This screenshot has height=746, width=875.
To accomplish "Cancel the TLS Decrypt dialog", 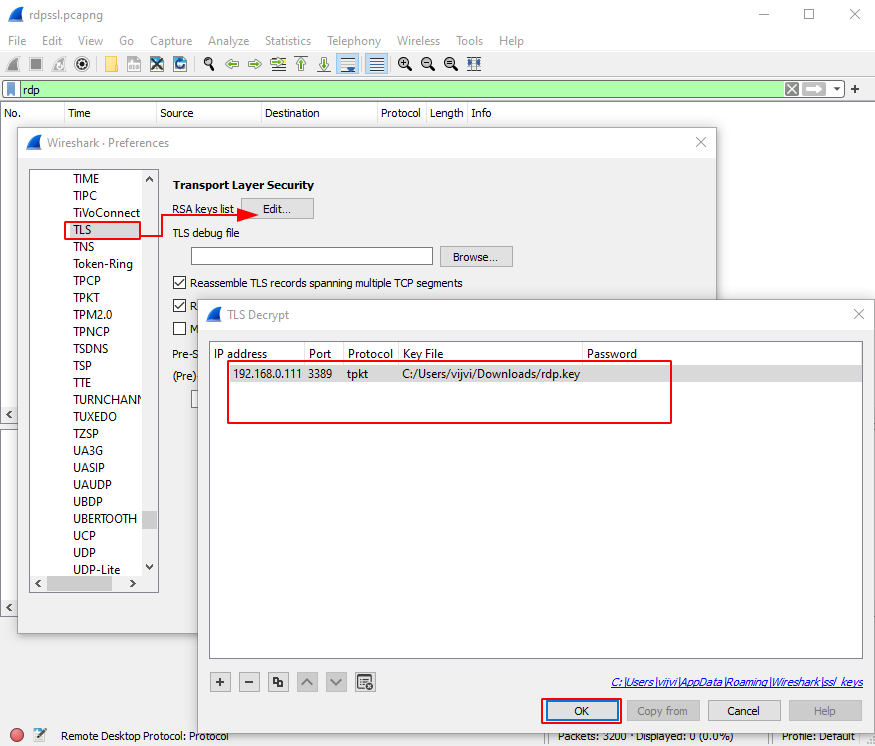I will click(x=743, y=711).
